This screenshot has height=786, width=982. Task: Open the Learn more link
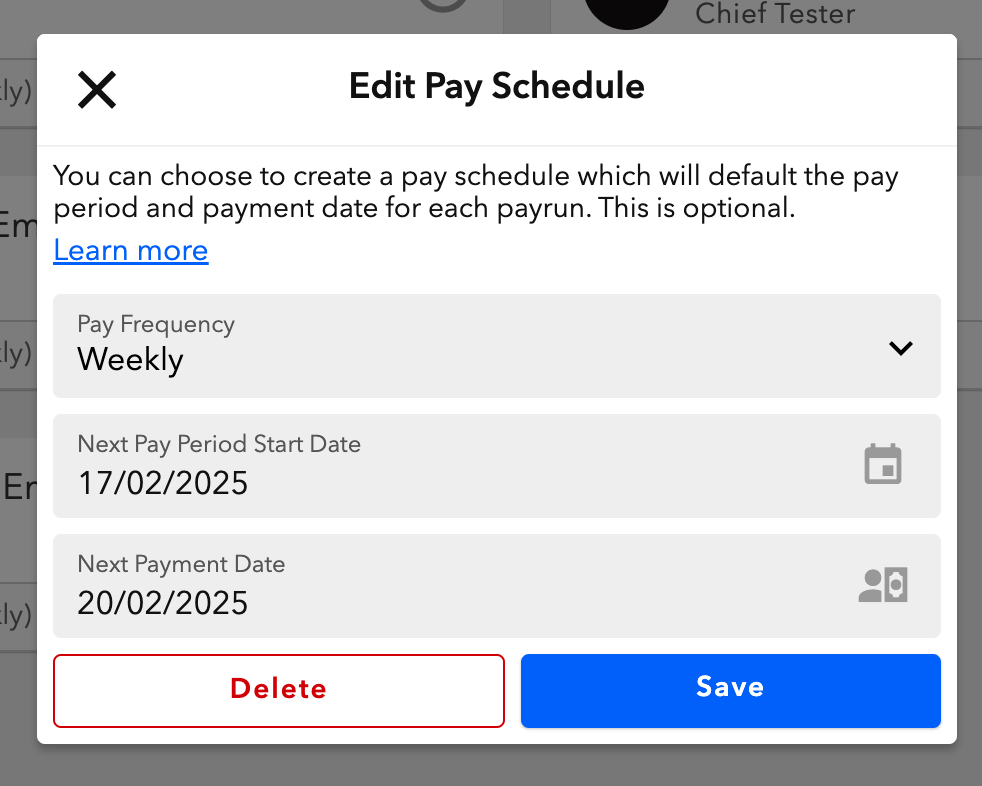[x=131, y=250]
